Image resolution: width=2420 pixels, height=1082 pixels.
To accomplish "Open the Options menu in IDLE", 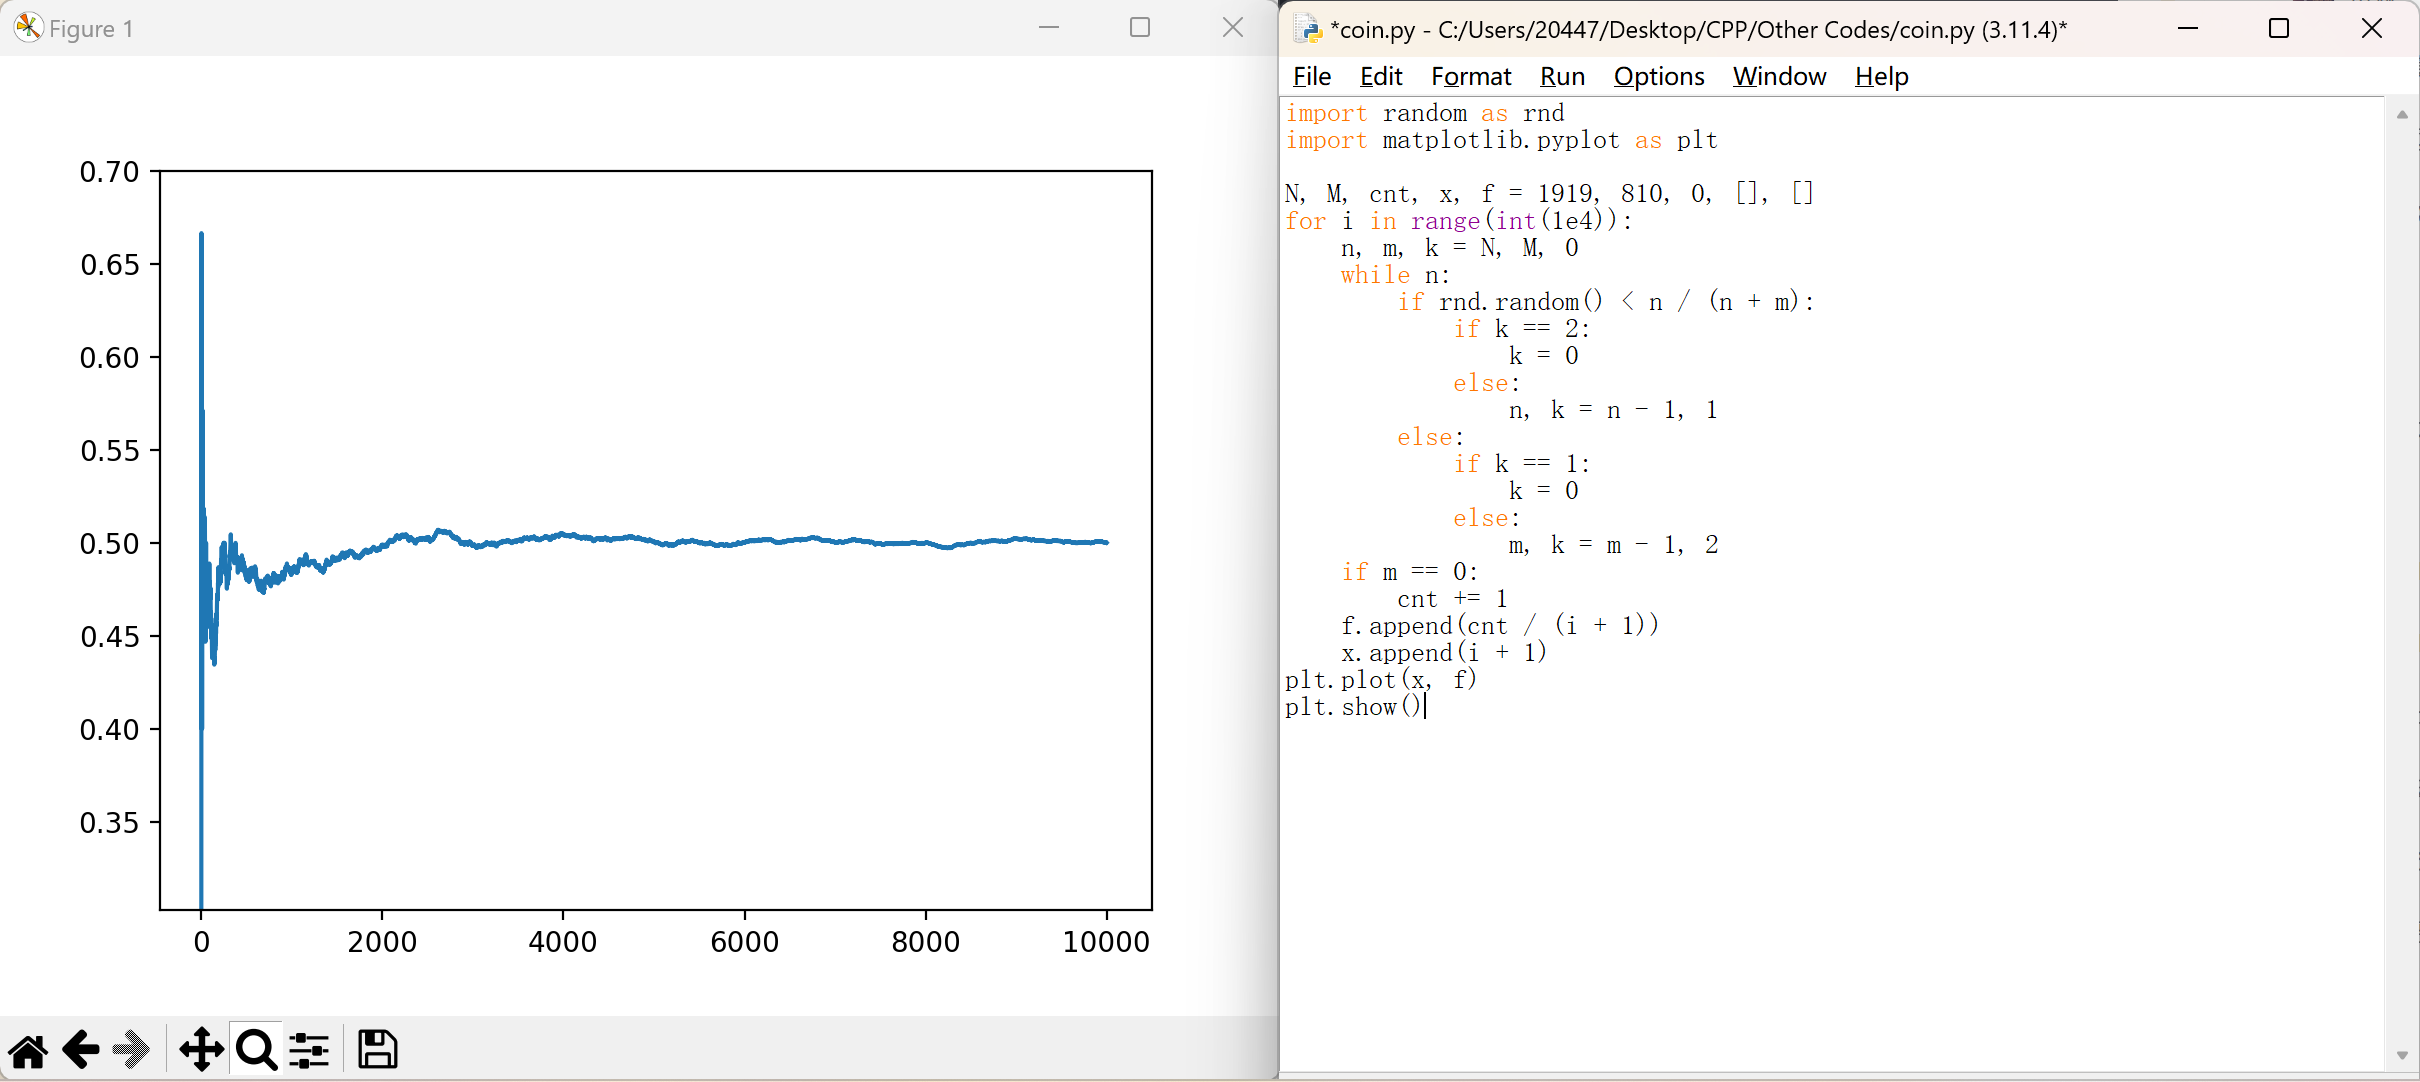I will (1659, 77).
